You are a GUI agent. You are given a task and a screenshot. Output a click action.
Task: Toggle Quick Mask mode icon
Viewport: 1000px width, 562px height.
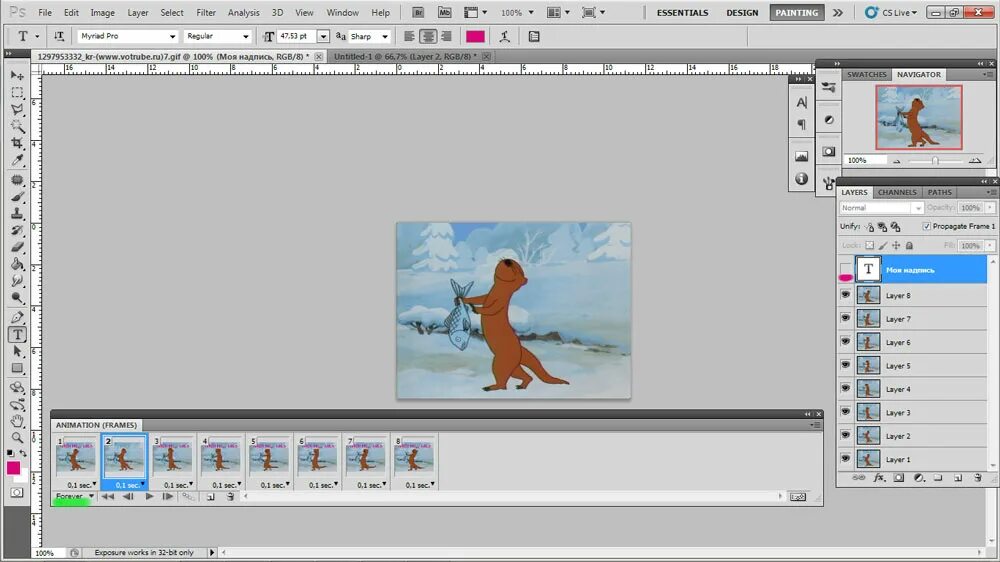click(17, 492)
